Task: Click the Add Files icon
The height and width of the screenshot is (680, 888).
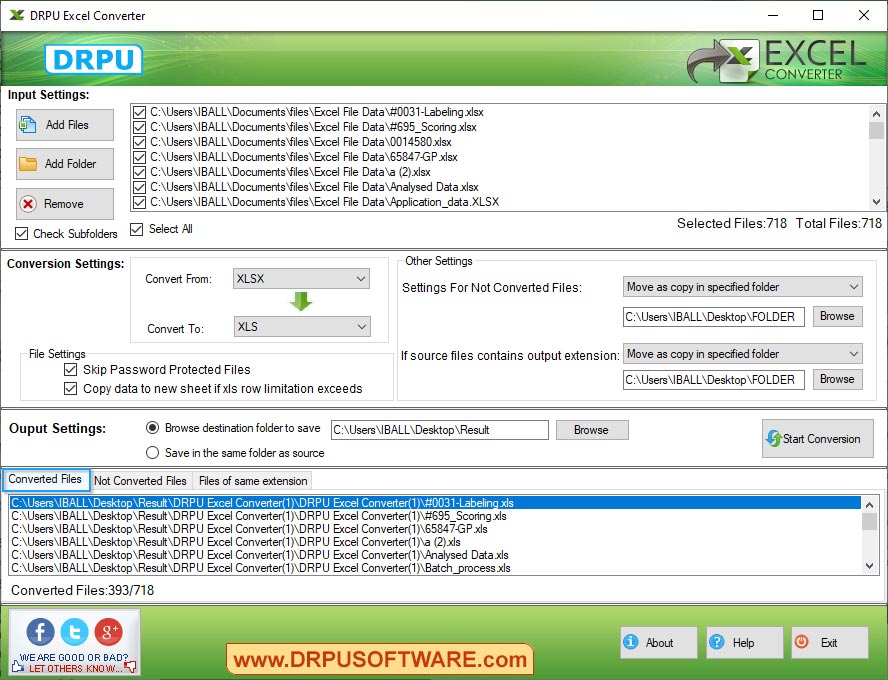Action: pos(30,125)
